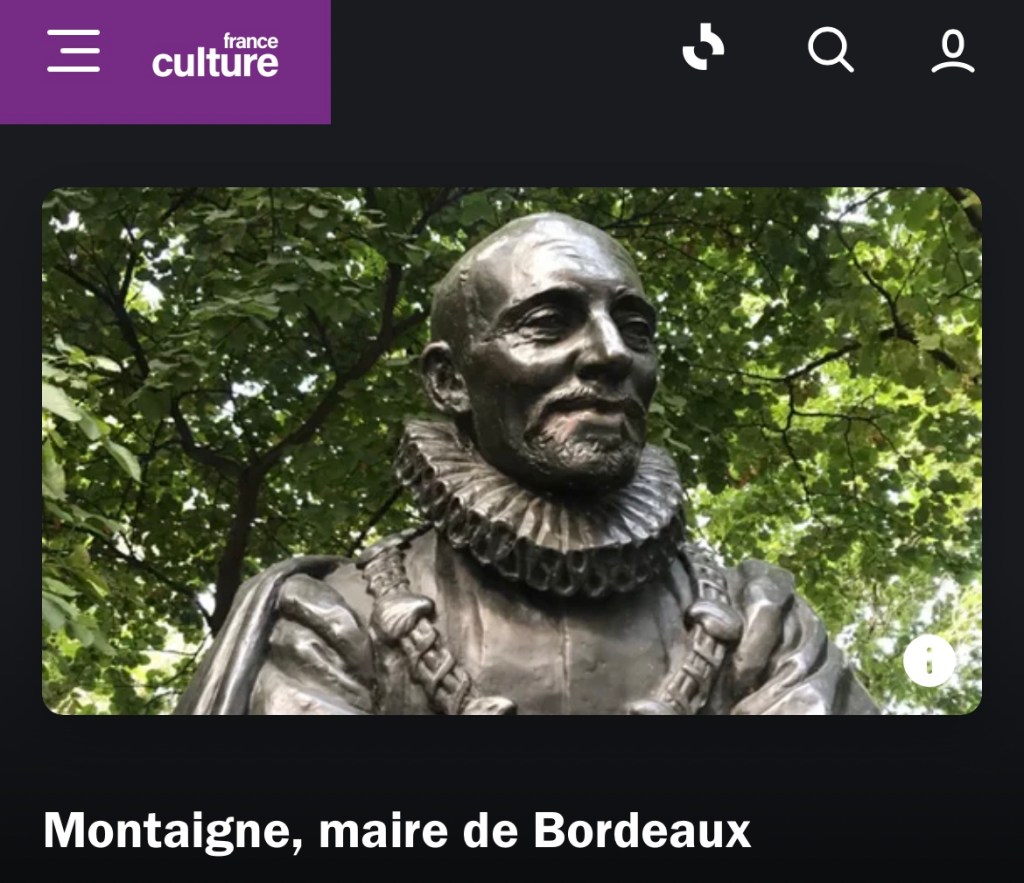The height and width of the screenshot is (883, 1024).
Task: Open the hamburger navigation menu
Action: (74, 50)
